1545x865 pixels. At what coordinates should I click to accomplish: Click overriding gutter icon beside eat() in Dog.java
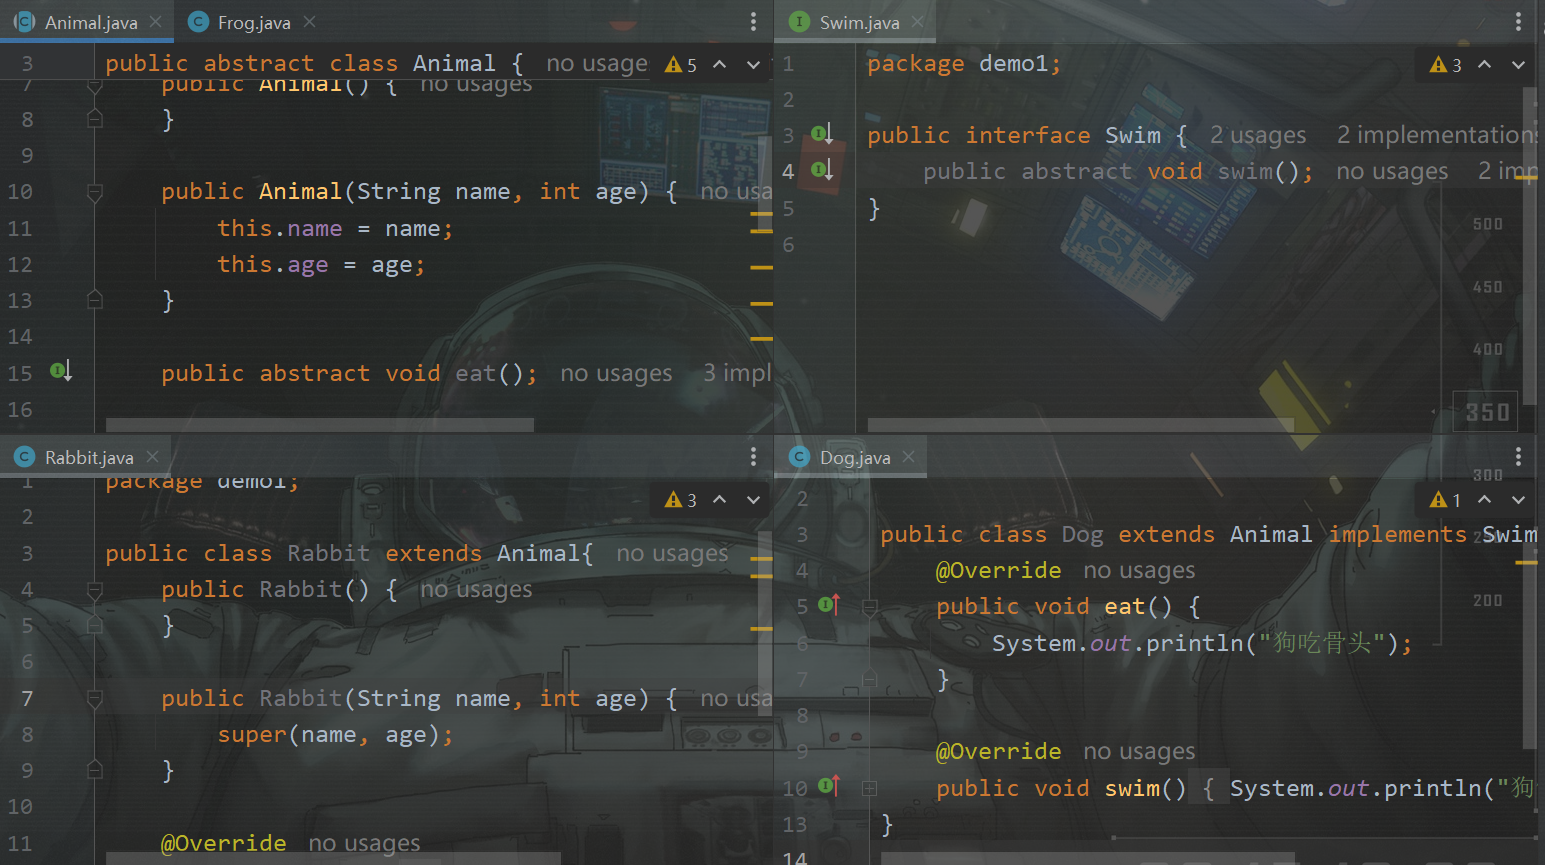click(829, 605)
